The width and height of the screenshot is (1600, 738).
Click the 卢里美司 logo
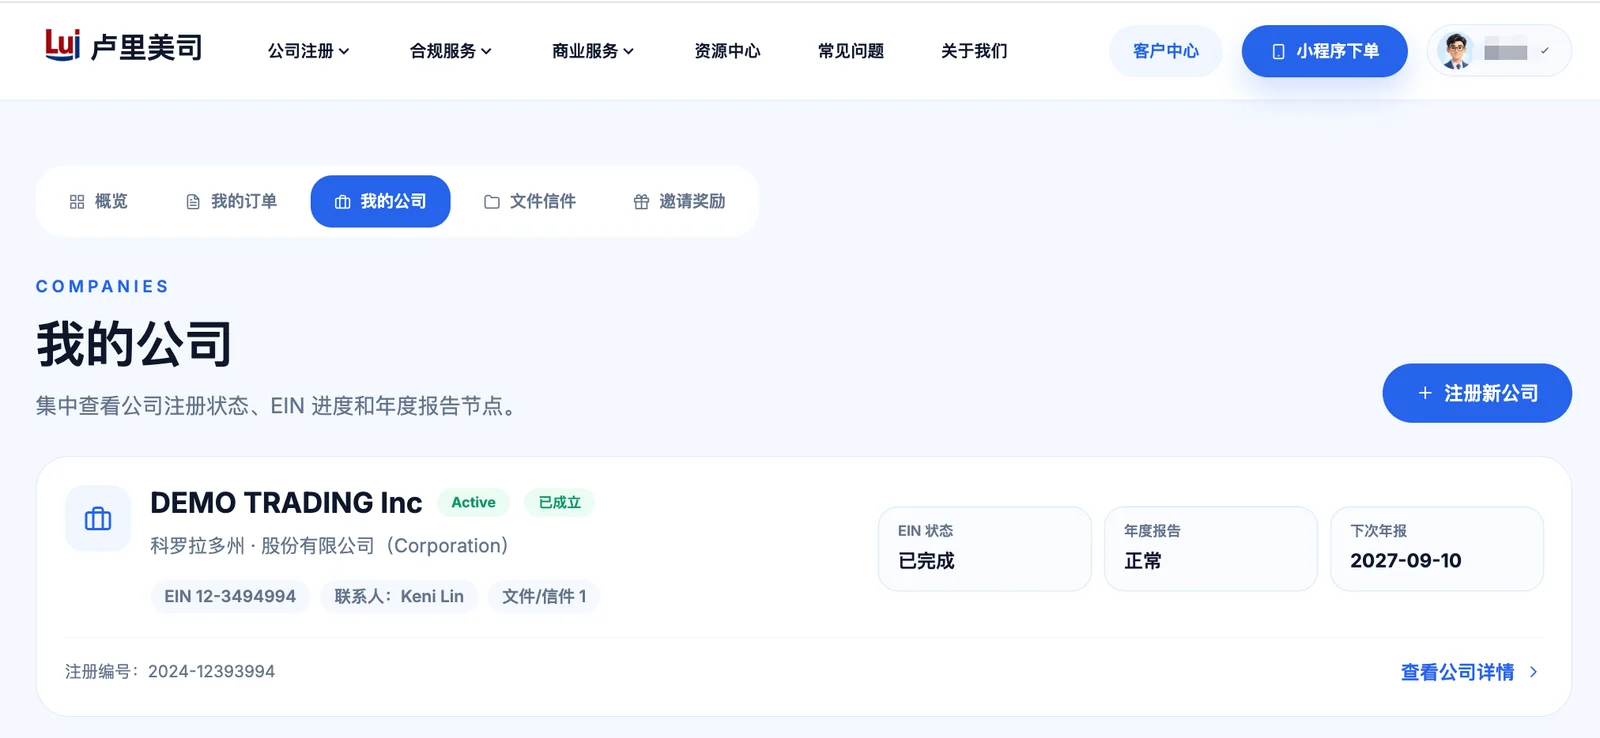click(x=124, y=46)
